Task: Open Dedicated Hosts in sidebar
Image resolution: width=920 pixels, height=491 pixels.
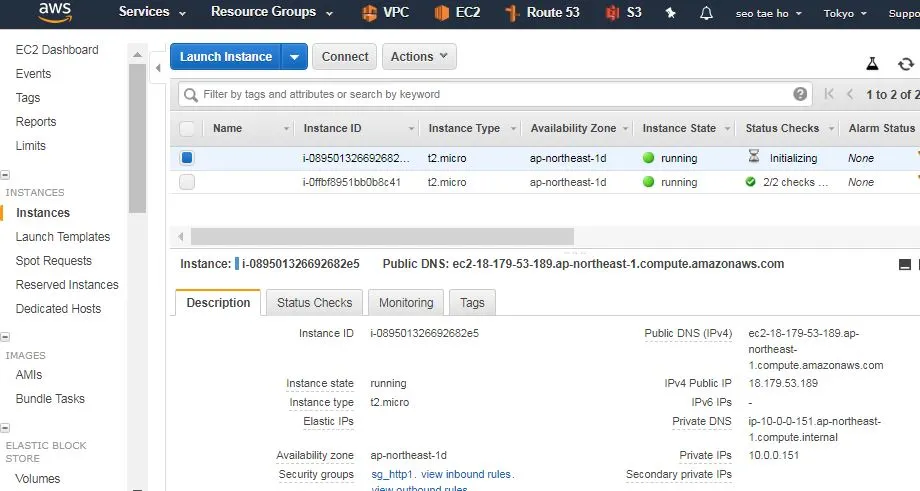Action: 58,309
